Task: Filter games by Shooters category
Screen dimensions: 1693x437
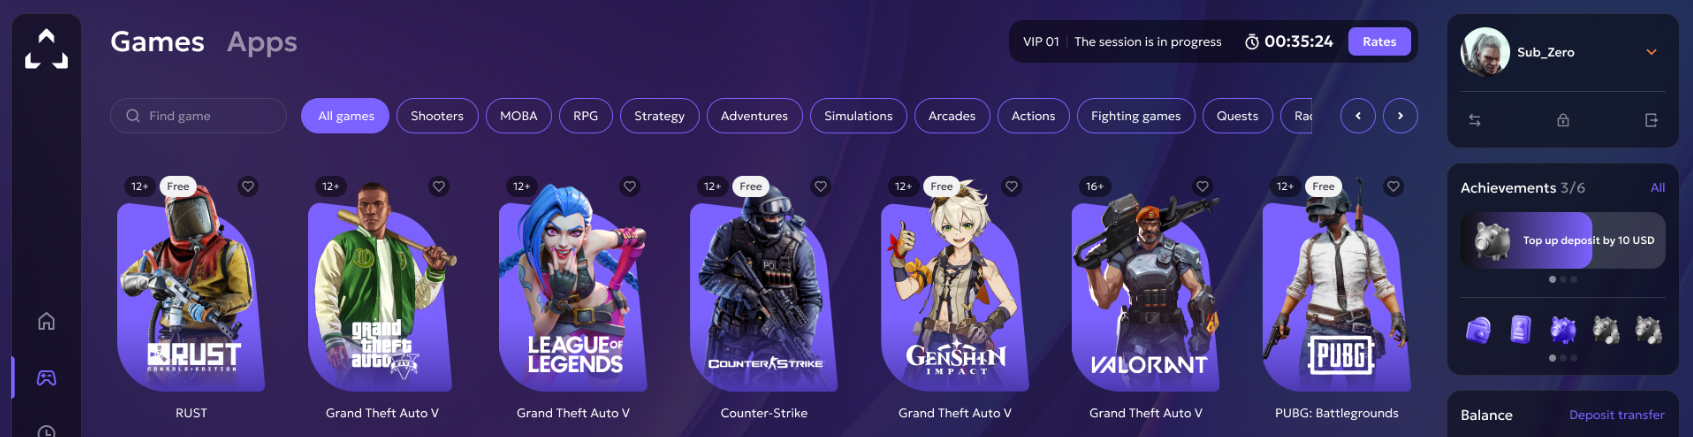Action: point(437,116)
